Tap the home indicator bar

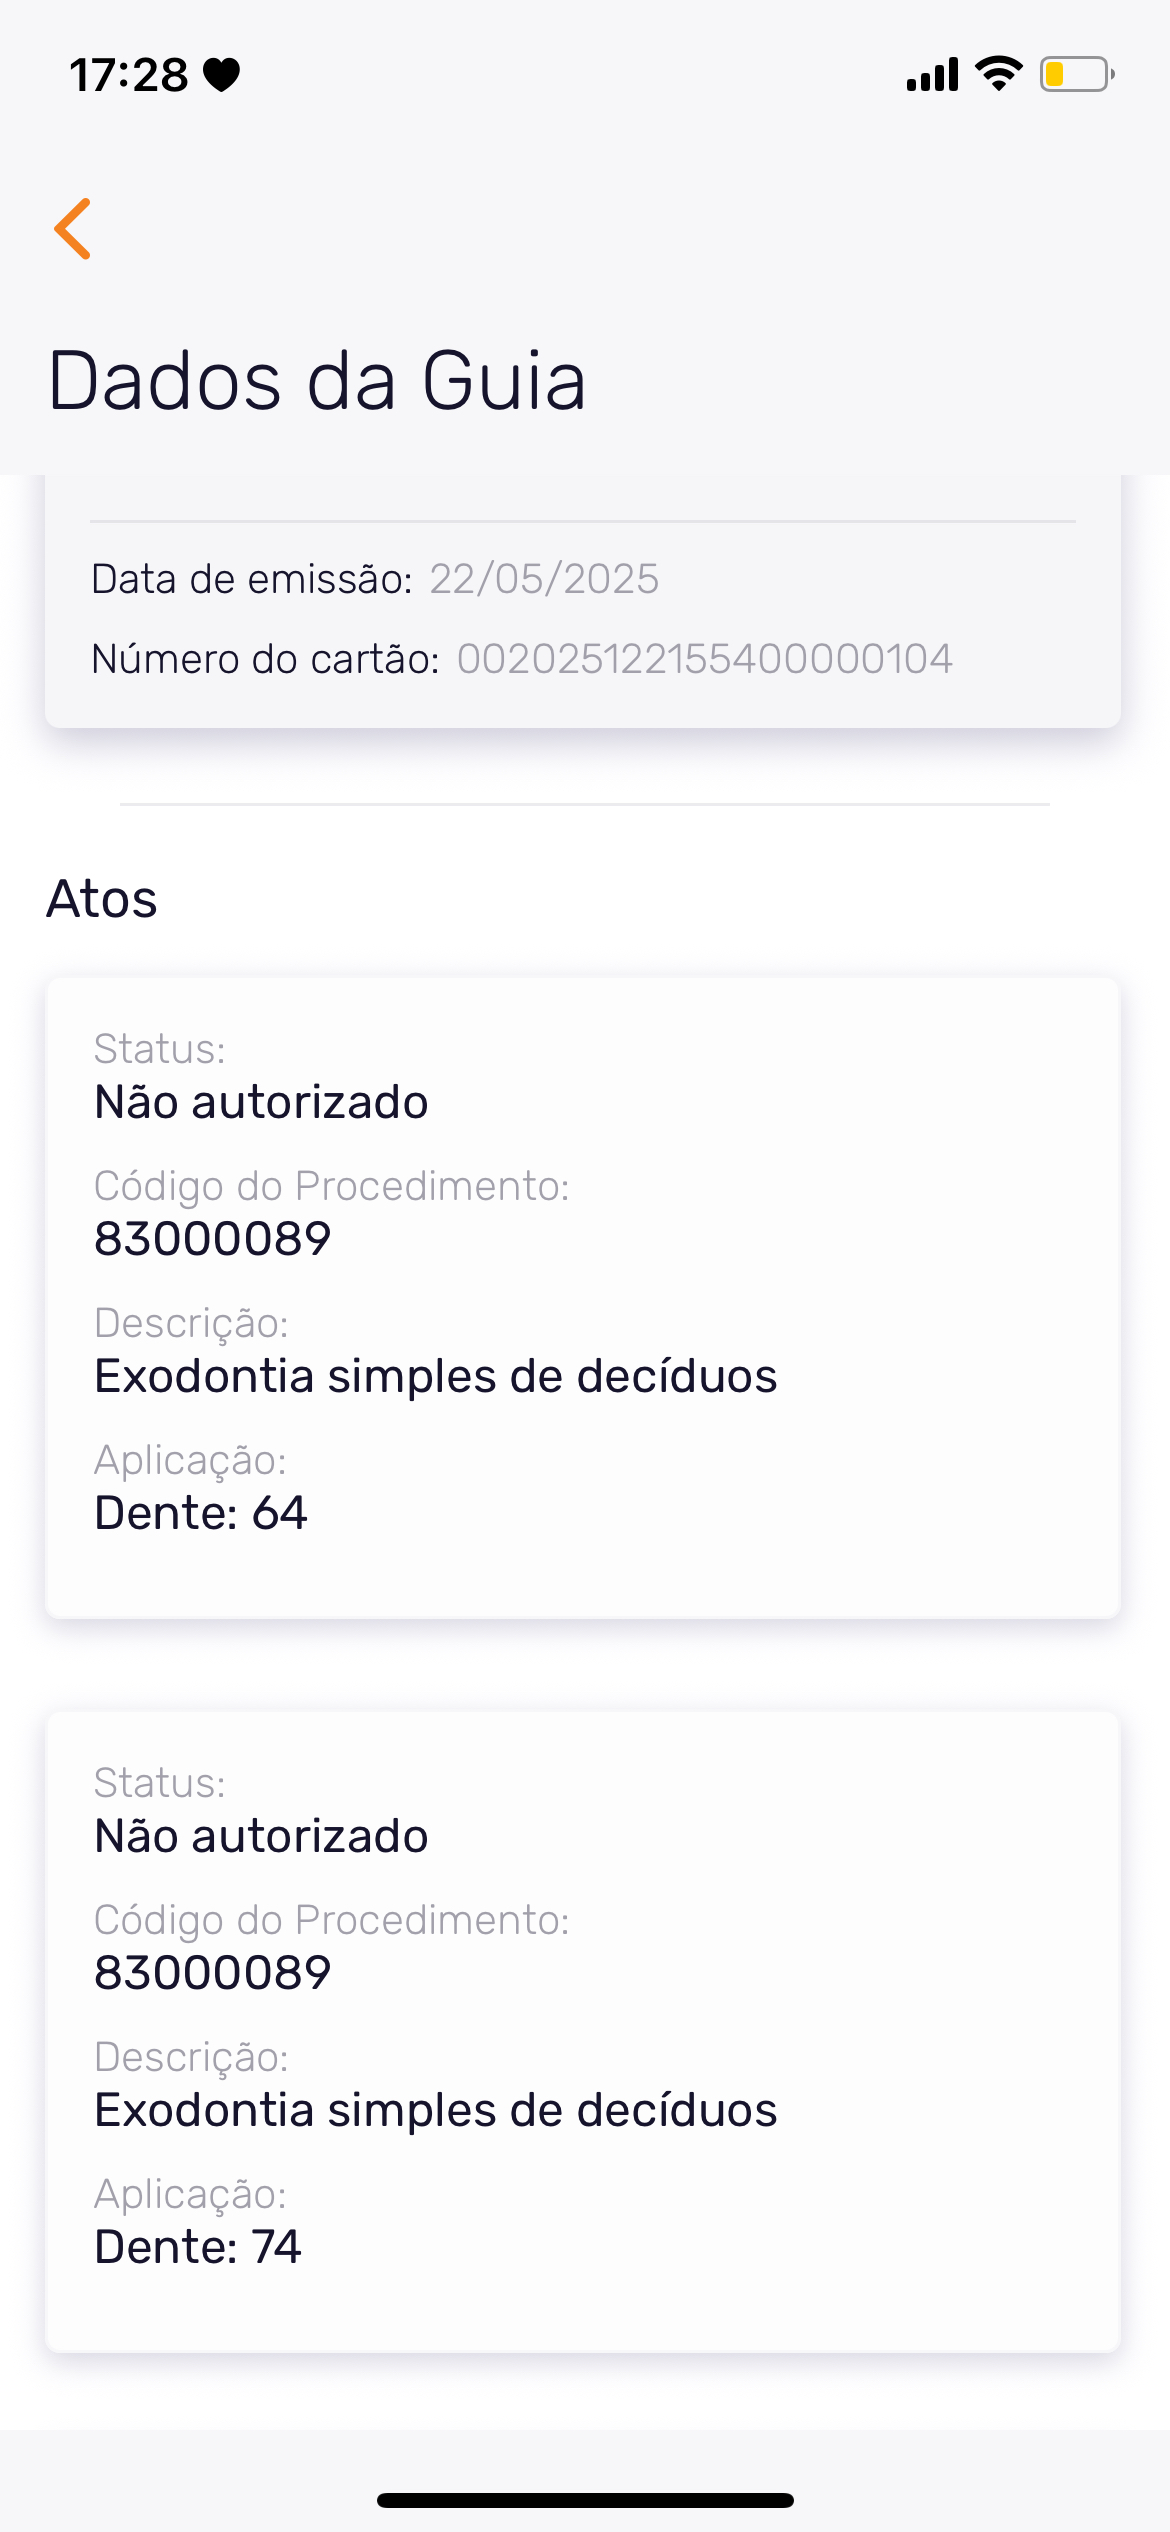[x=585, y=2500]
